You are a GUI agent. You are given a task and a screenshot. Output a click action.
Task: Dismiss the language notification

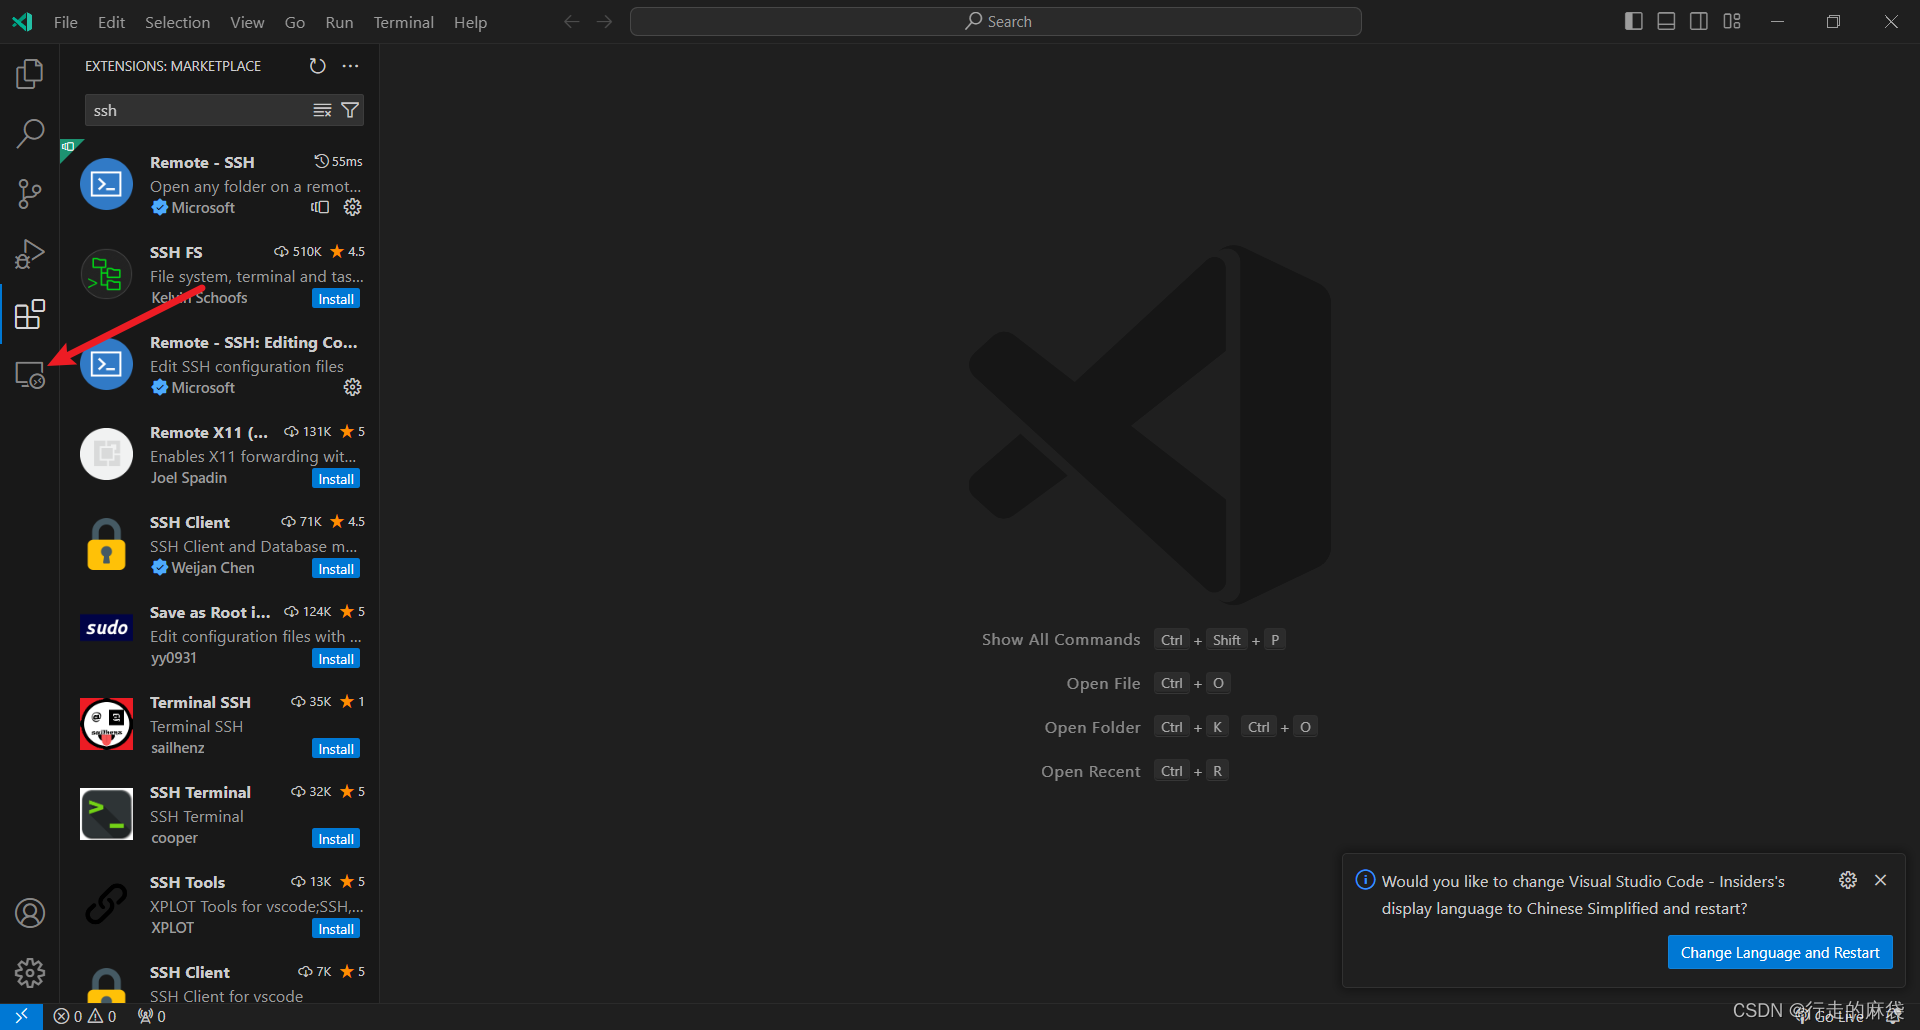[1881, 880]
